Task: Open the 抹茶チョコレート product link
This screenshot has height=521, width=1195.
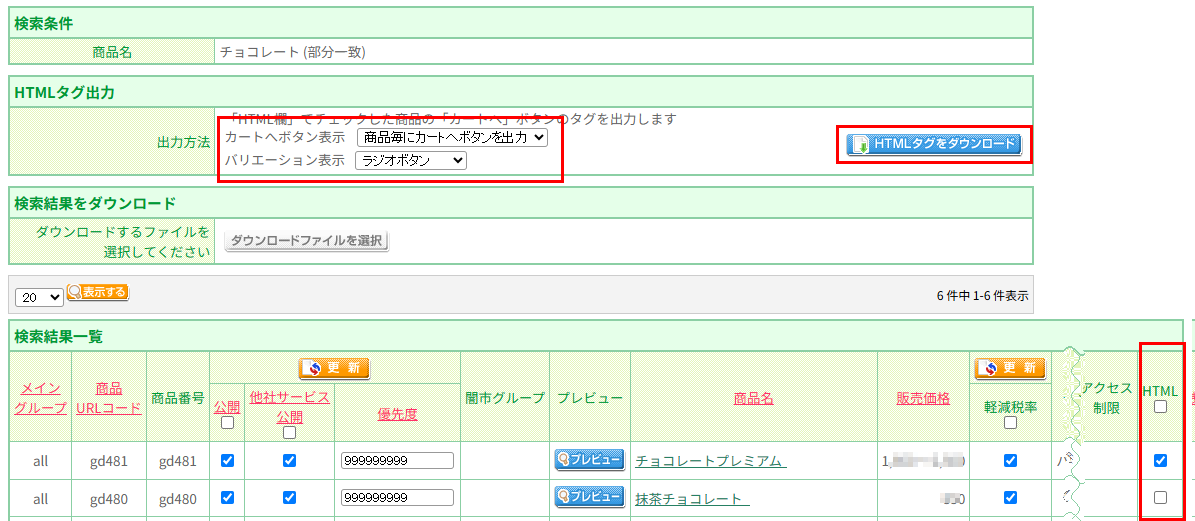Action: (693, 499)
